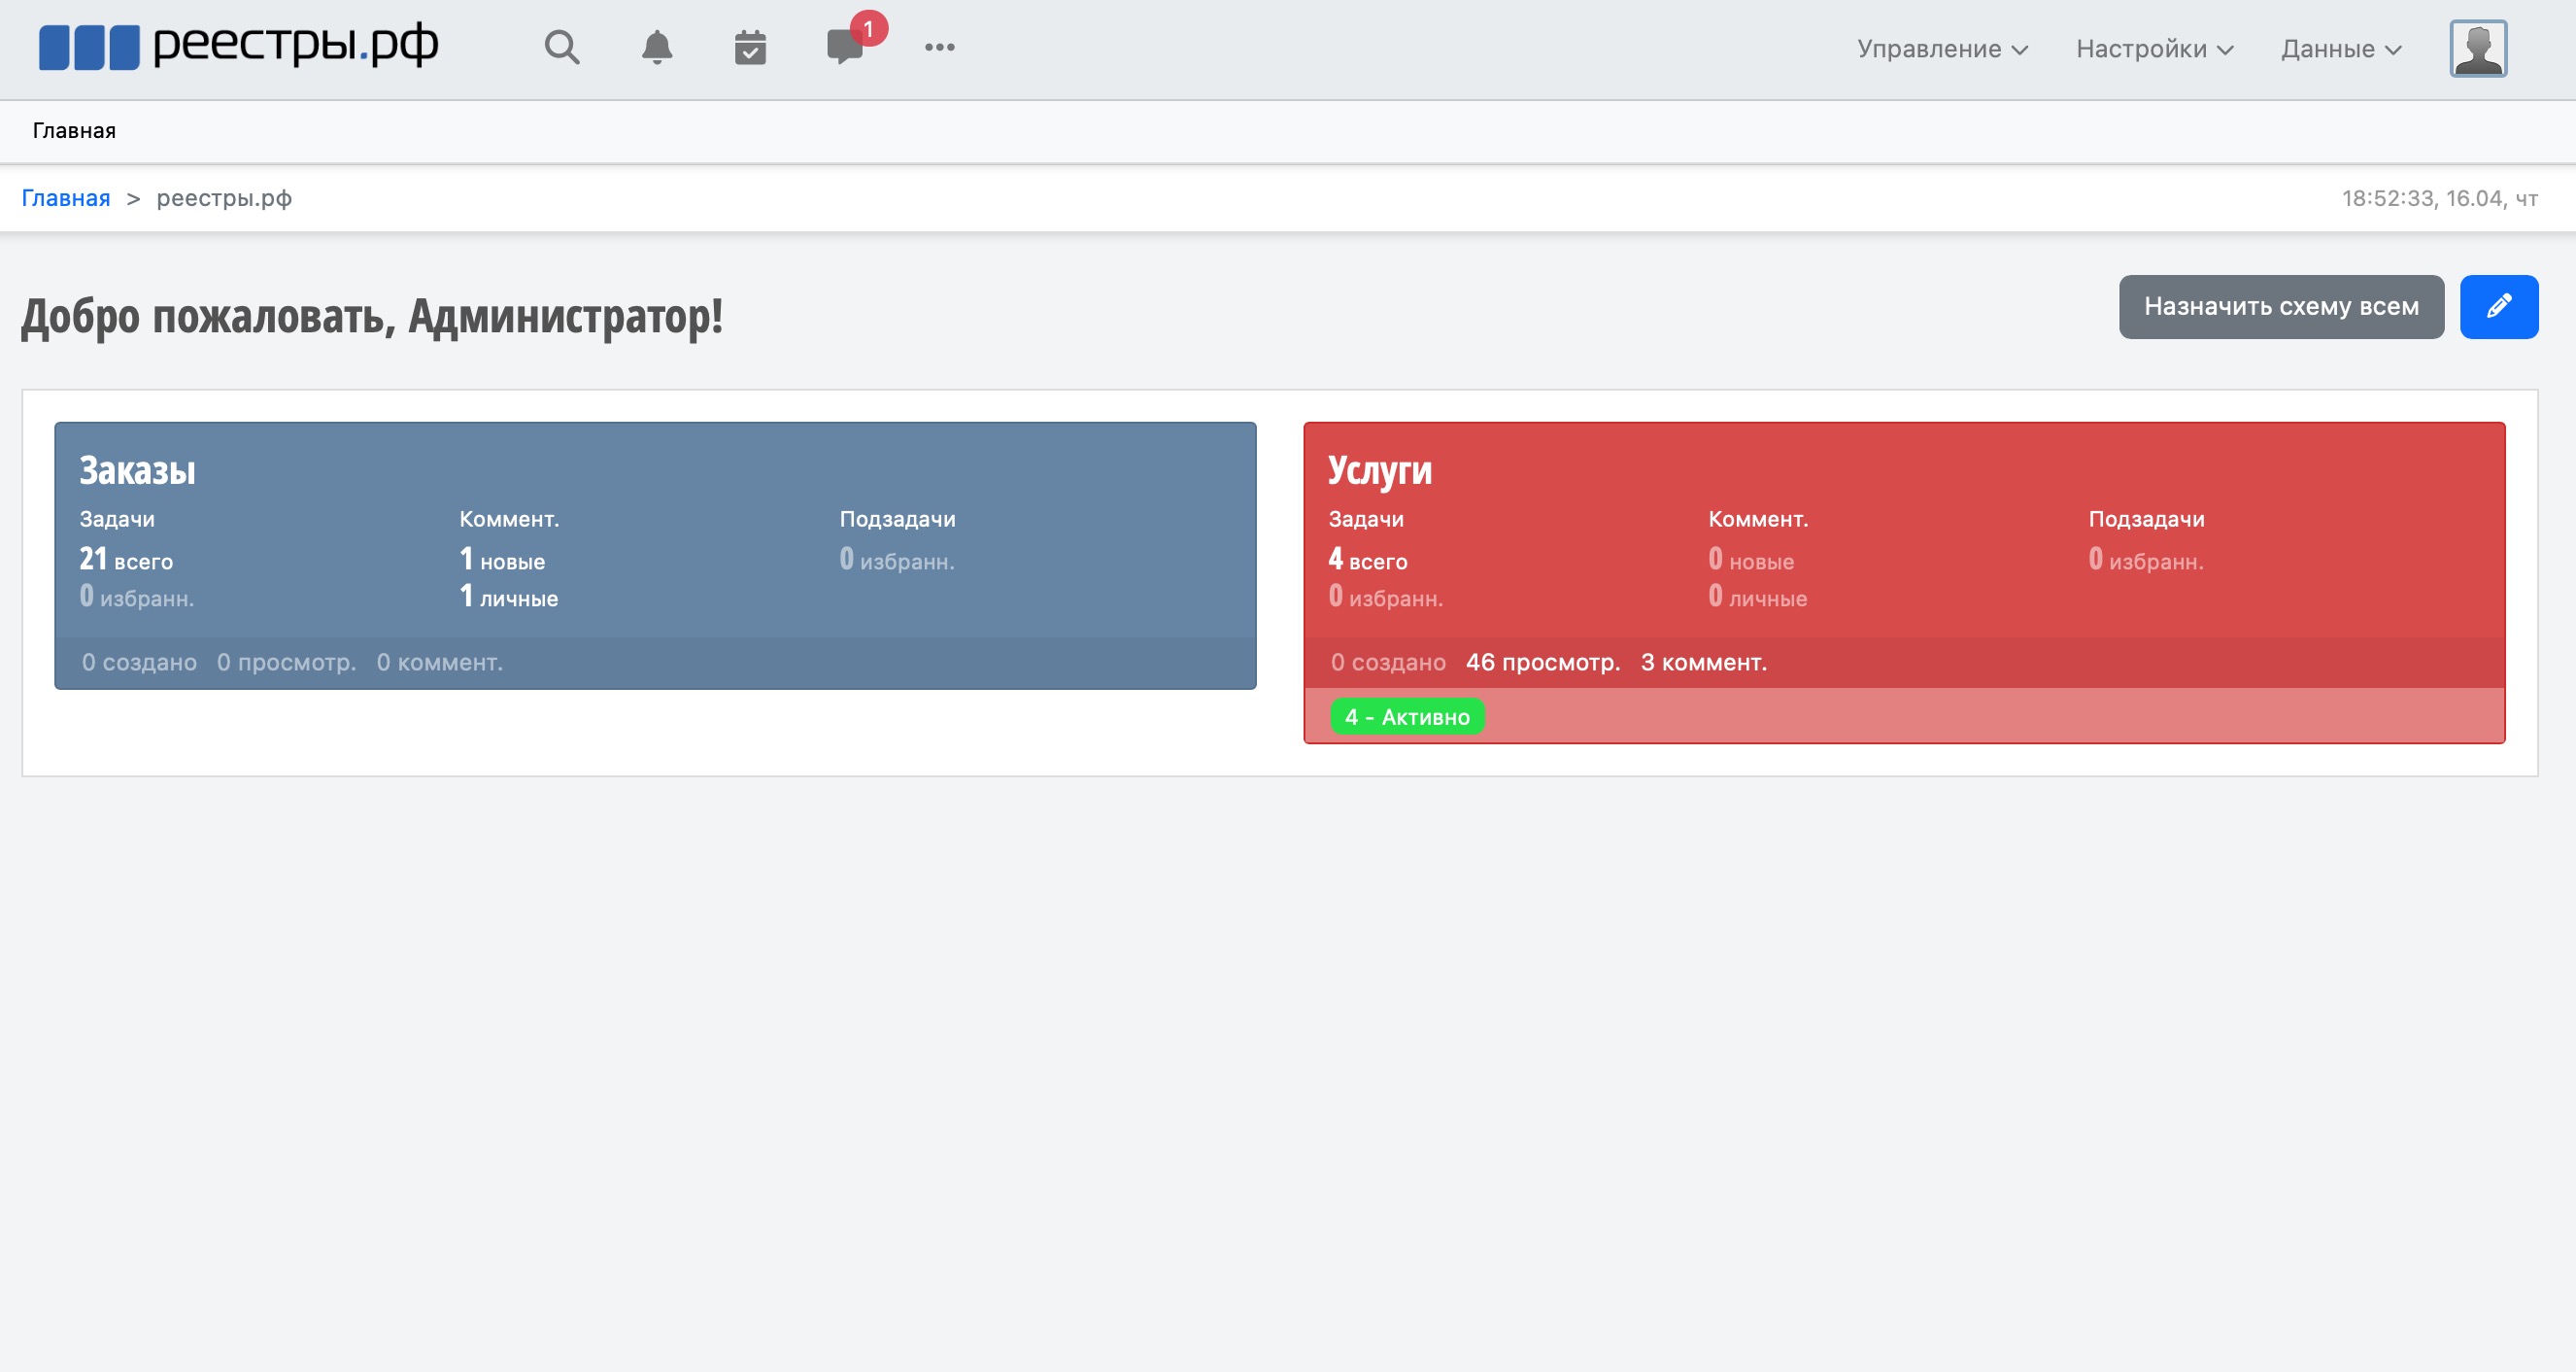The image size is (2576, 1372).
Task: Click the blue pencil edit button
Action: (2499, 306)
